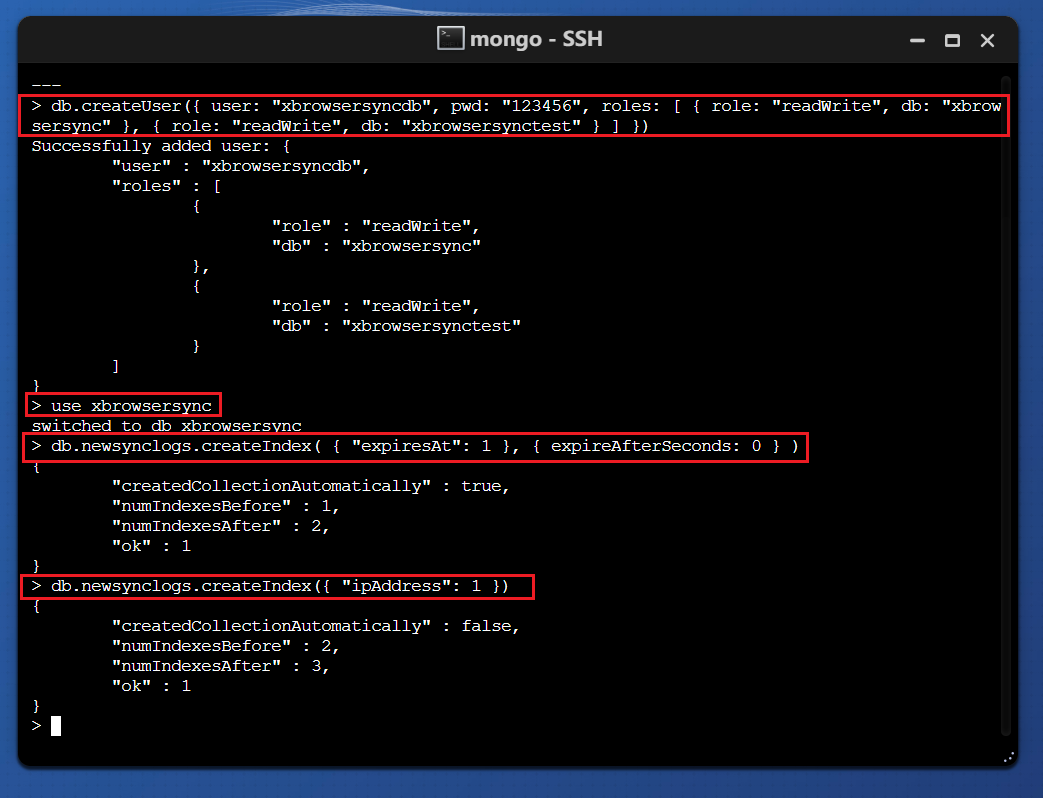This screenshot has height=798, width=1043.
Task: Click the '"numIndexesBefore" : 1,' line
Action: click(x=225, y=506)
